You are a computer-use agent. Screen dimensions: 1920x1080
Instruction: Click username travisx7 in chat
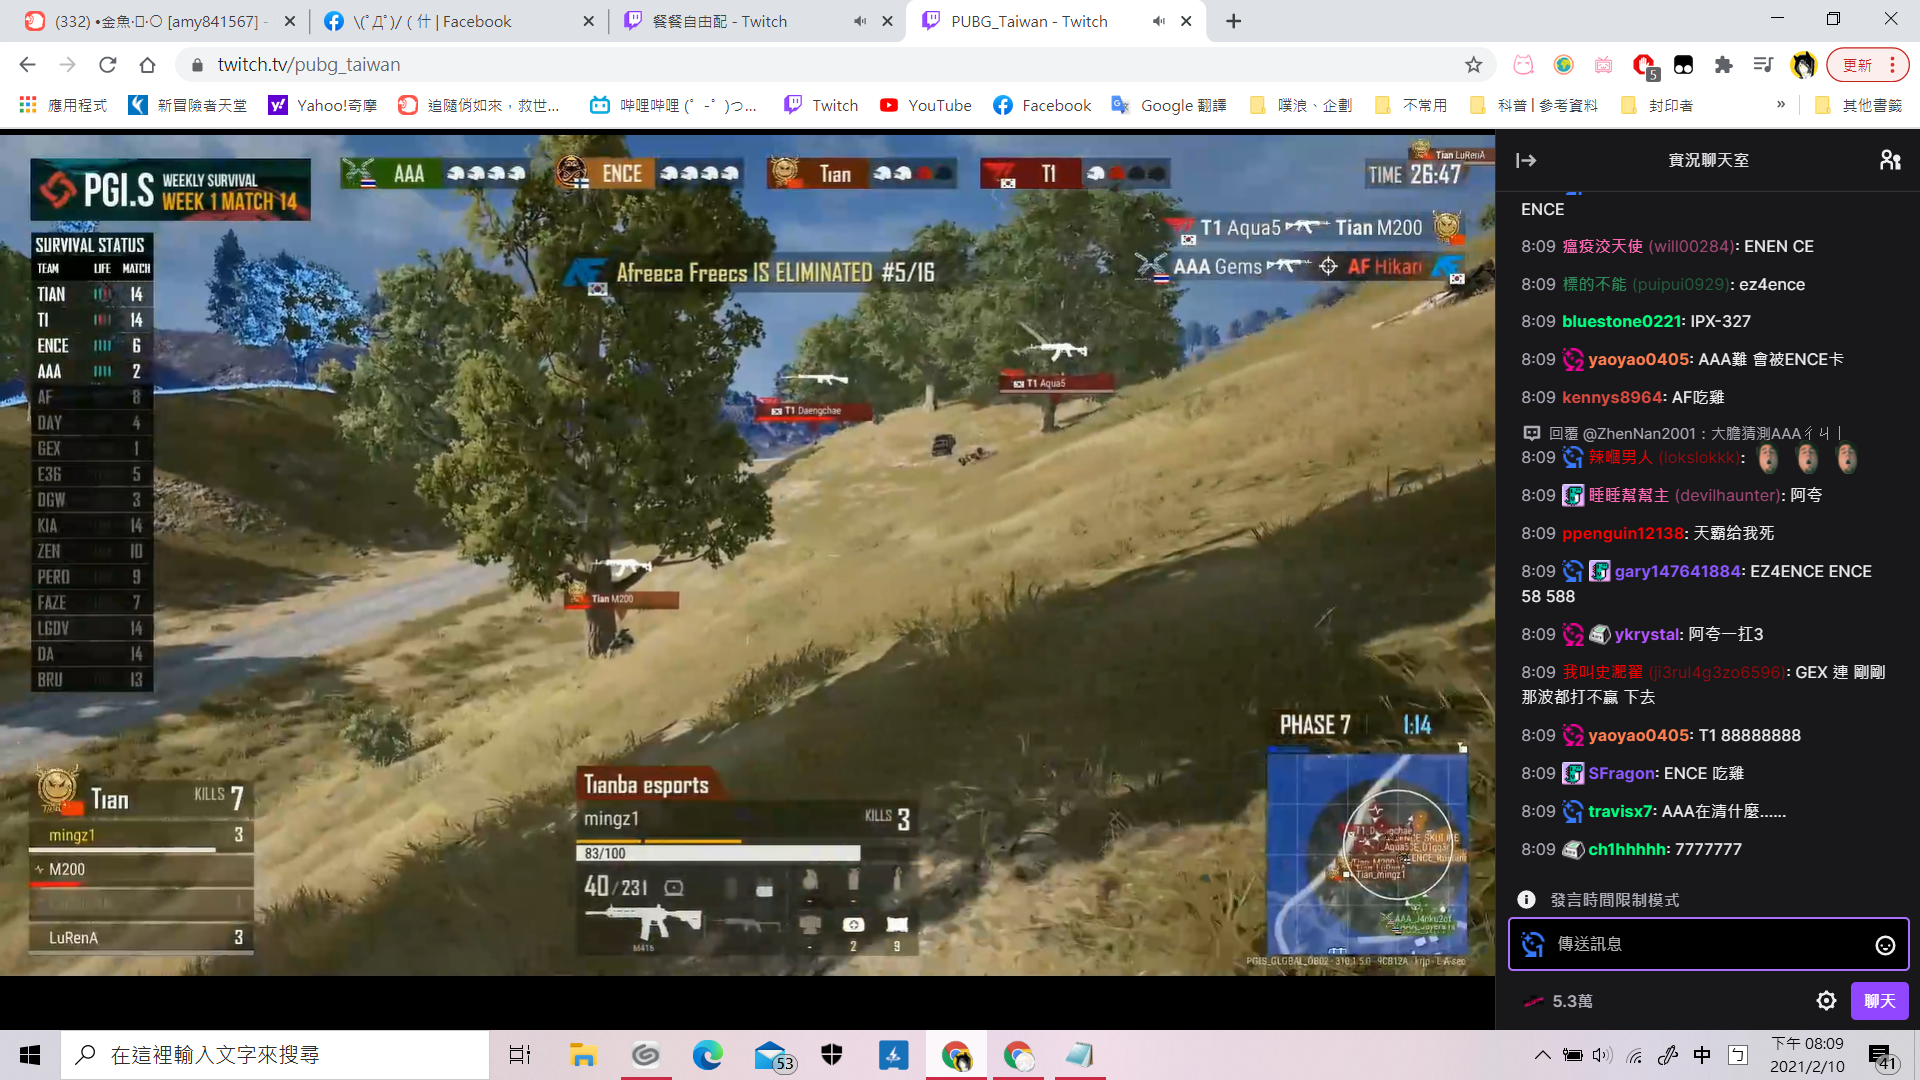pyautogui.click(x=1620, y=812)
